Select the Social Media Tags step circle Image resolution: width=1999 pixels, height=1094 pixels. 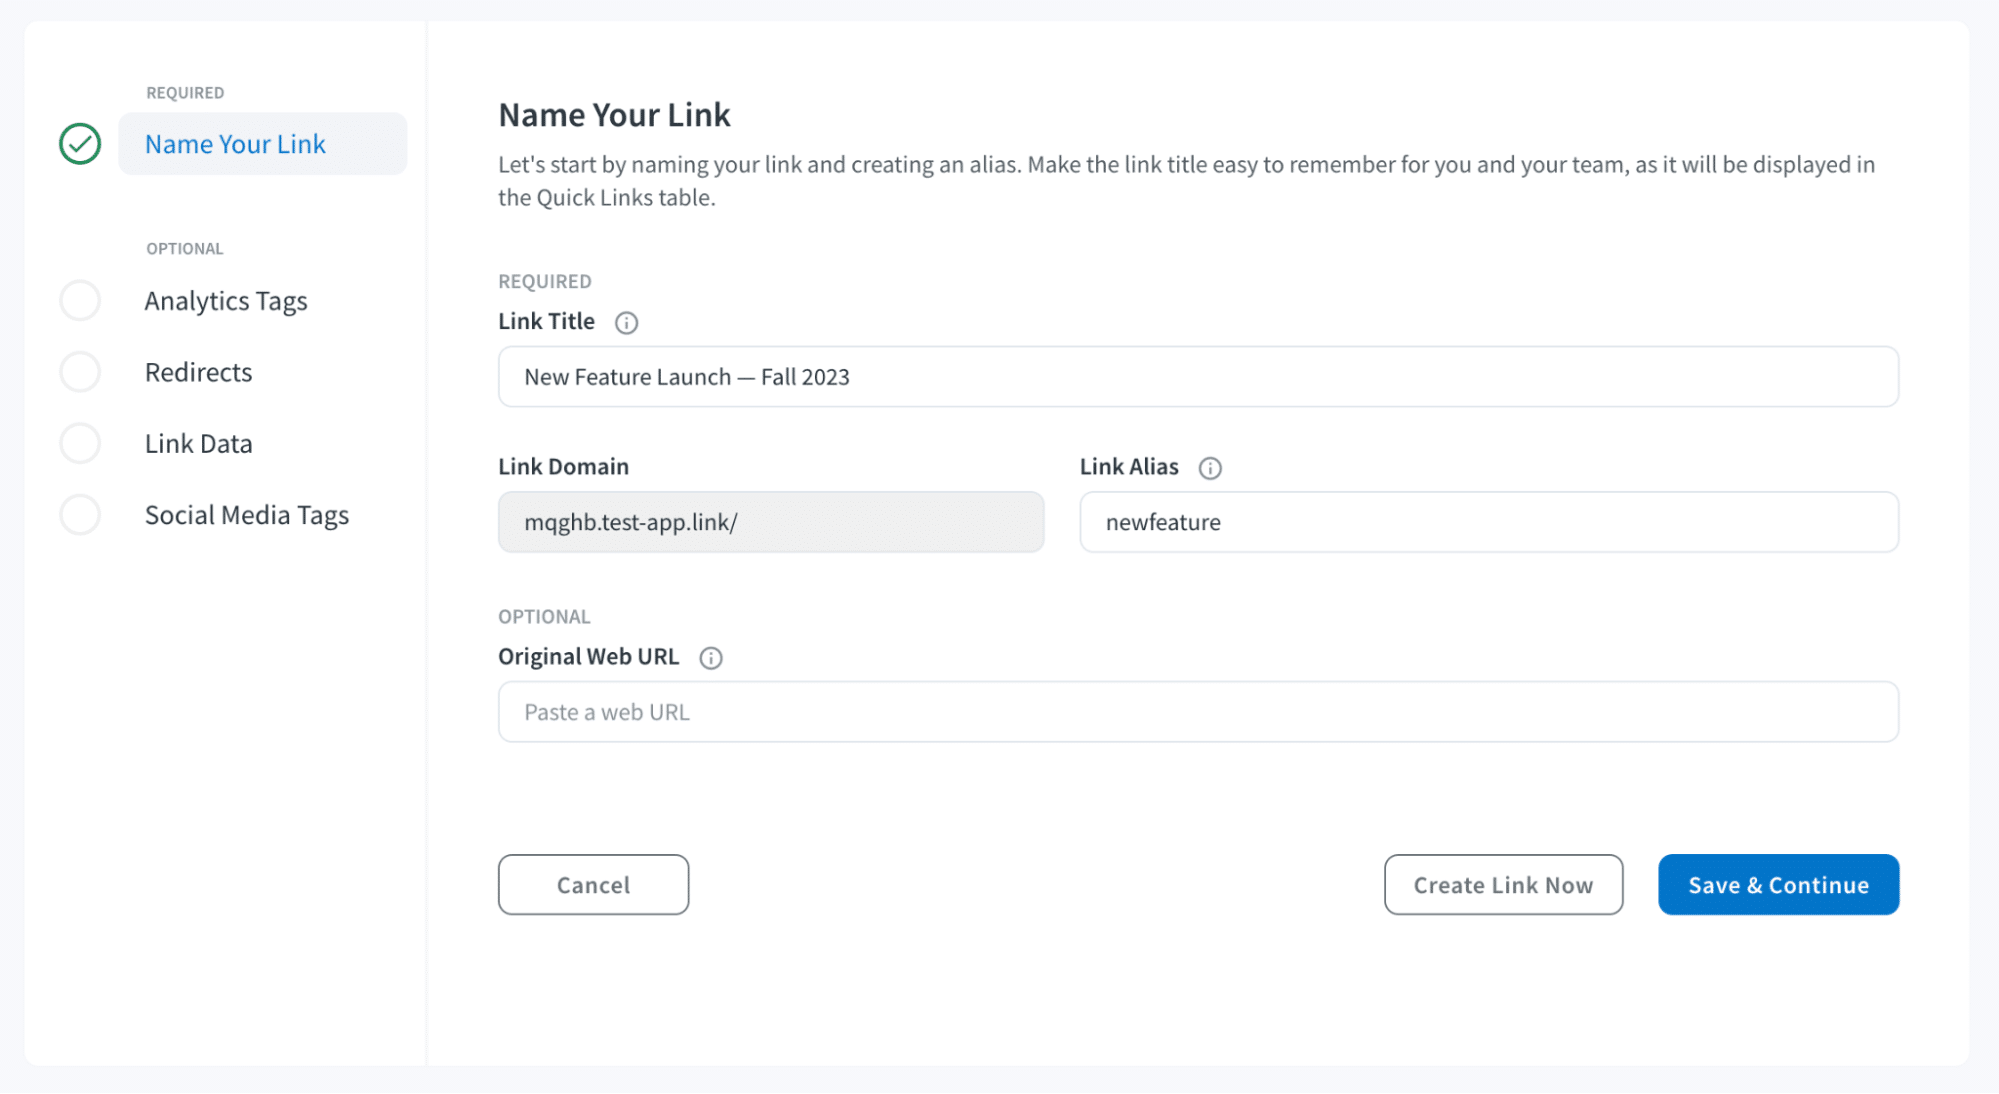pos(79,514)
